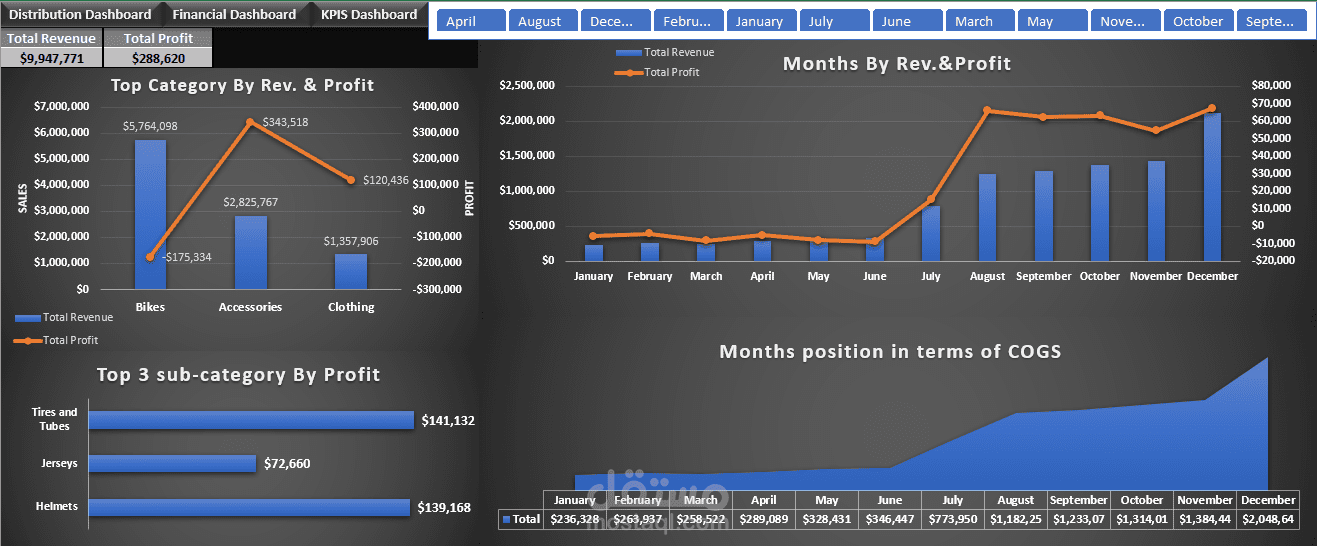Click the SALES axis title
Viewport: 1317px width, 546px height.
[21, 198]
